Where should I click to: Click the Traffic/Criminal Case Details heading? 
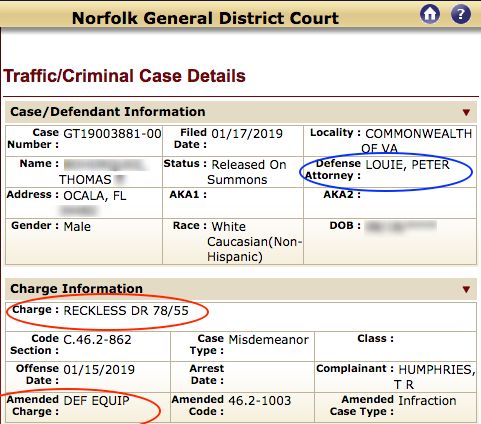pos(124,76)
